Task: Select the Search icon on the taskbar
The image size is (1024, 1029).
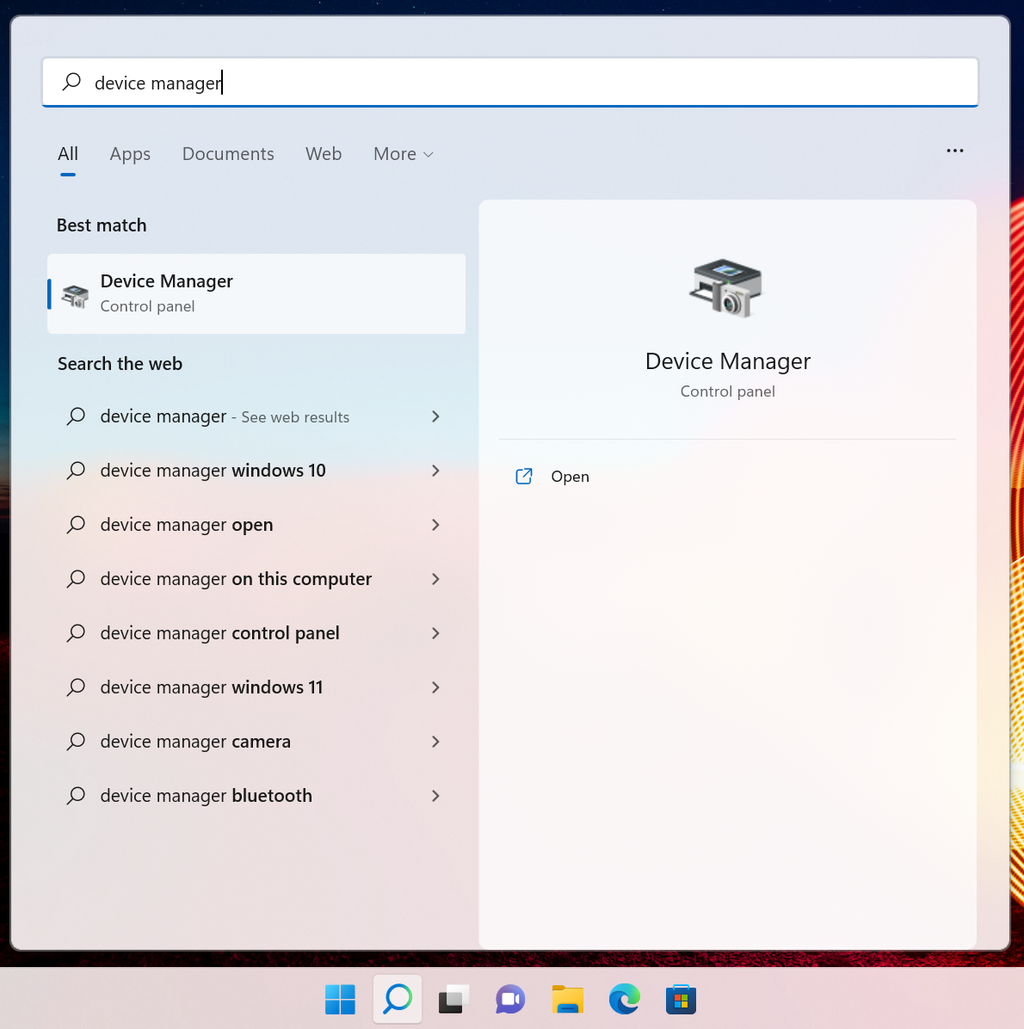Action: pos(397,998)
